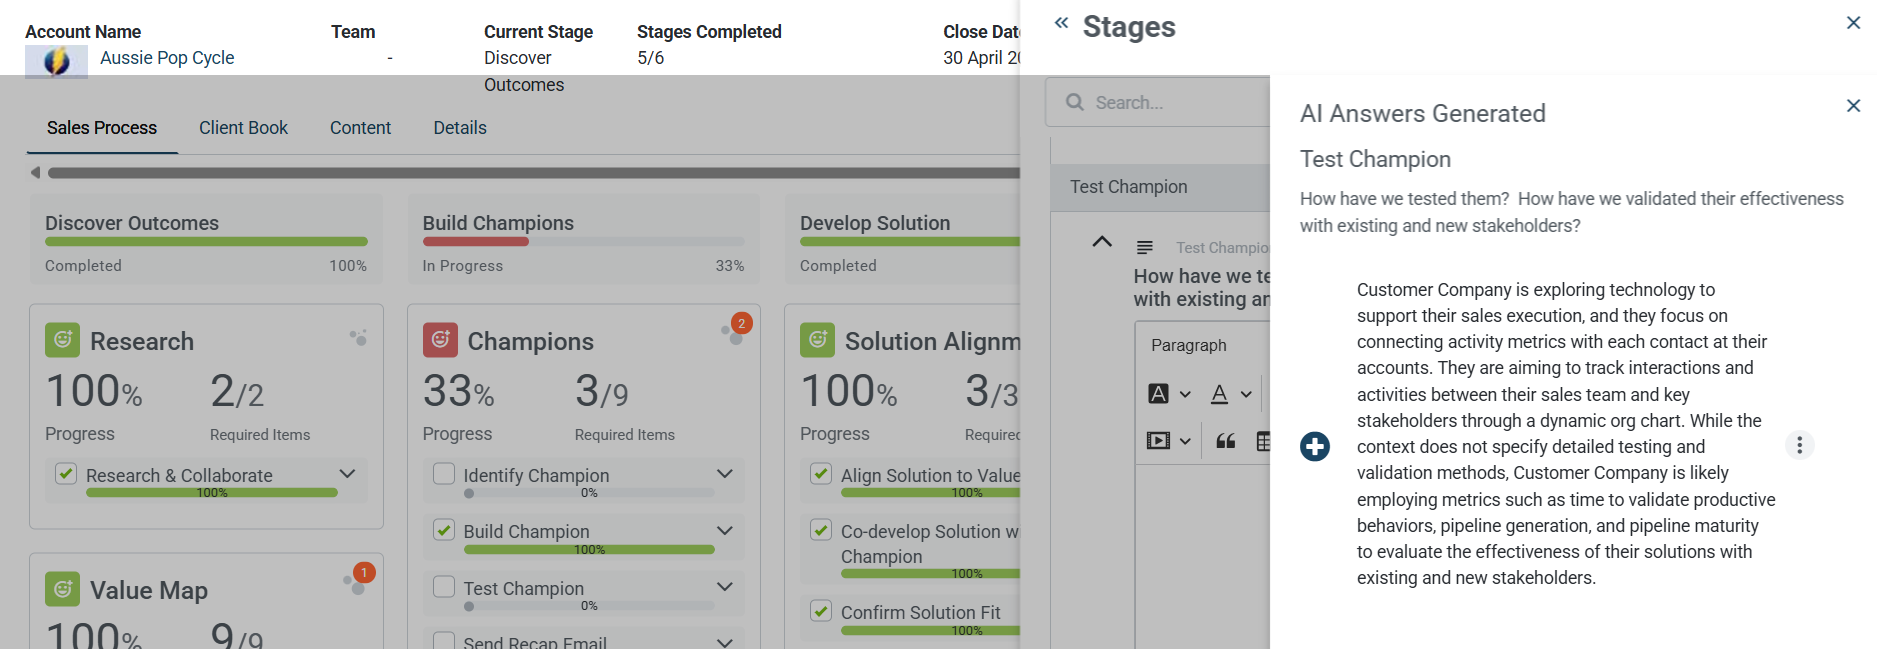Open three-dot options menu beside AI answer

(x=1799, y=445)
